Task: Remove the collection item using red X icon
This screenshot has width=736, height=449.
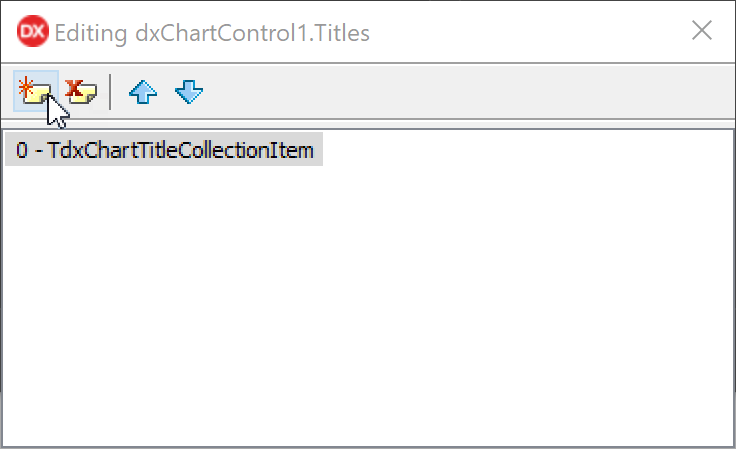Action: click(81, 92)
